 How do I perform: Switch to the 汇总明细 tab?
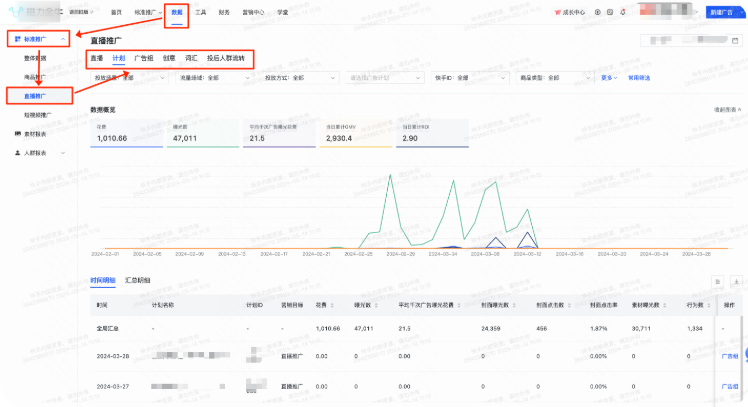[x=138, y=280]
